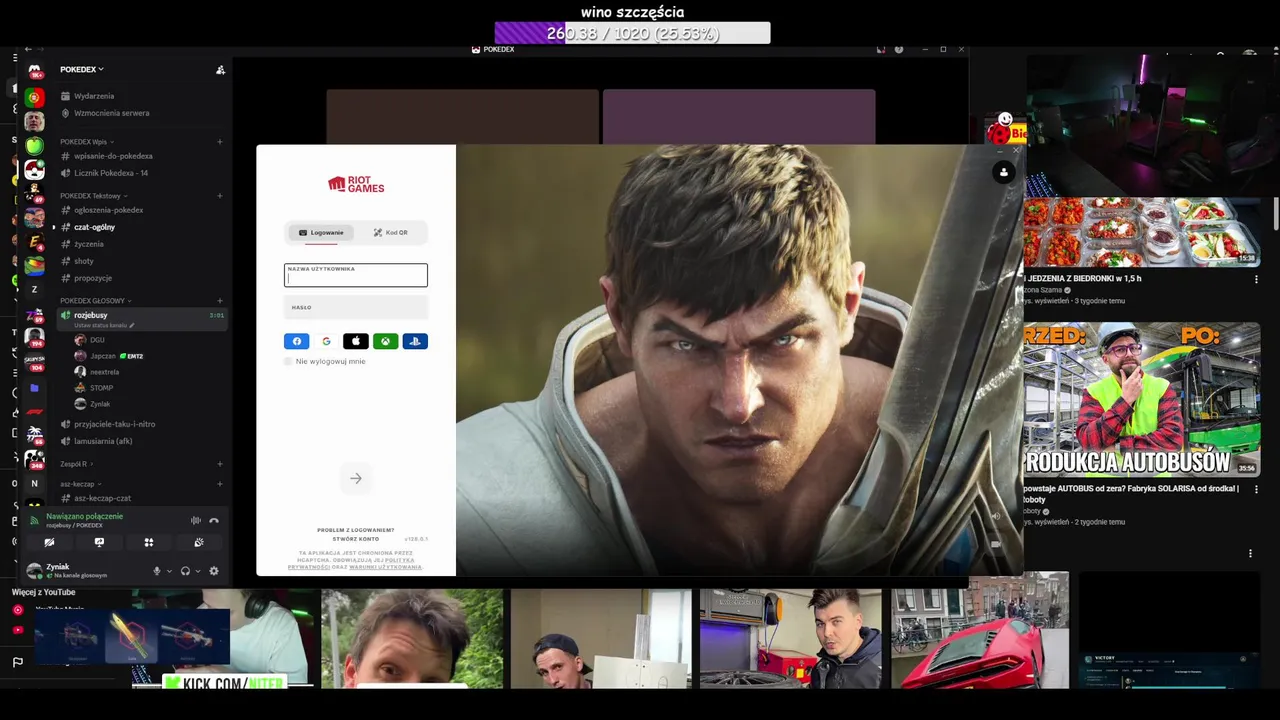Toggle camera in Discord voice panel

point(49,542)
